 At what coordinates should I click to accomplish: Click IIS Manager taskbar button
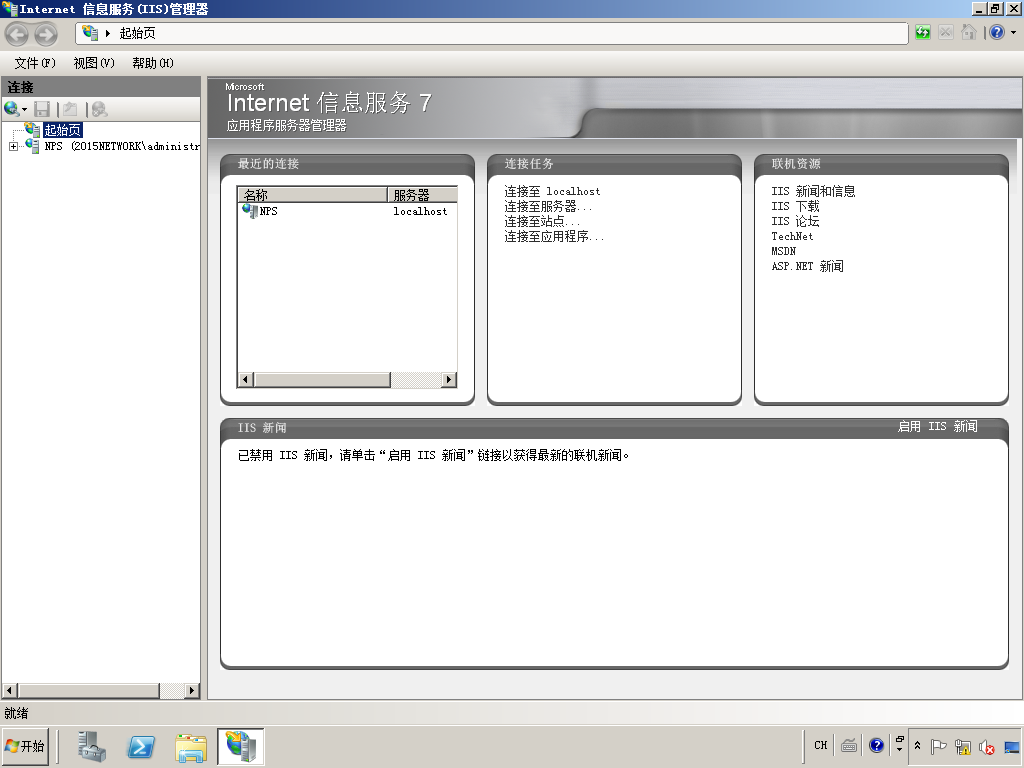[x=240, y=746]
